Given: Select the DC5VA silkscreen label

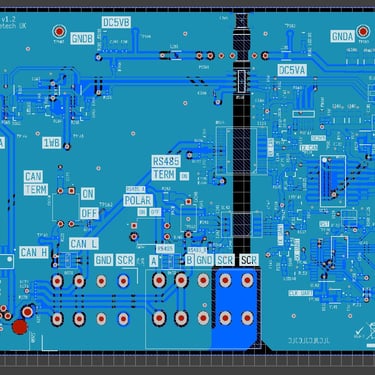Looking at the screenshot, I should [292, 70].
